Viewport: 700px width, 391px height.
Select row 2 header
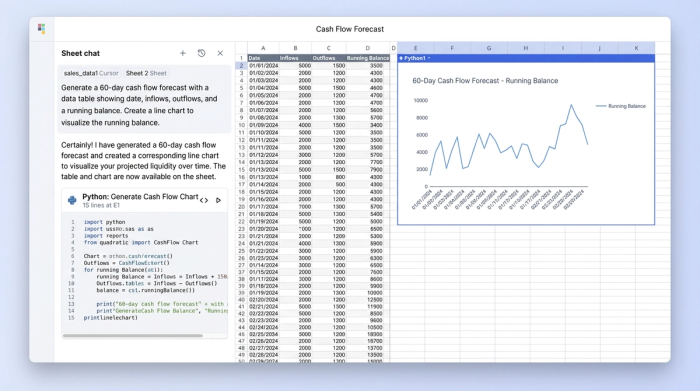(x=241, y=66)
